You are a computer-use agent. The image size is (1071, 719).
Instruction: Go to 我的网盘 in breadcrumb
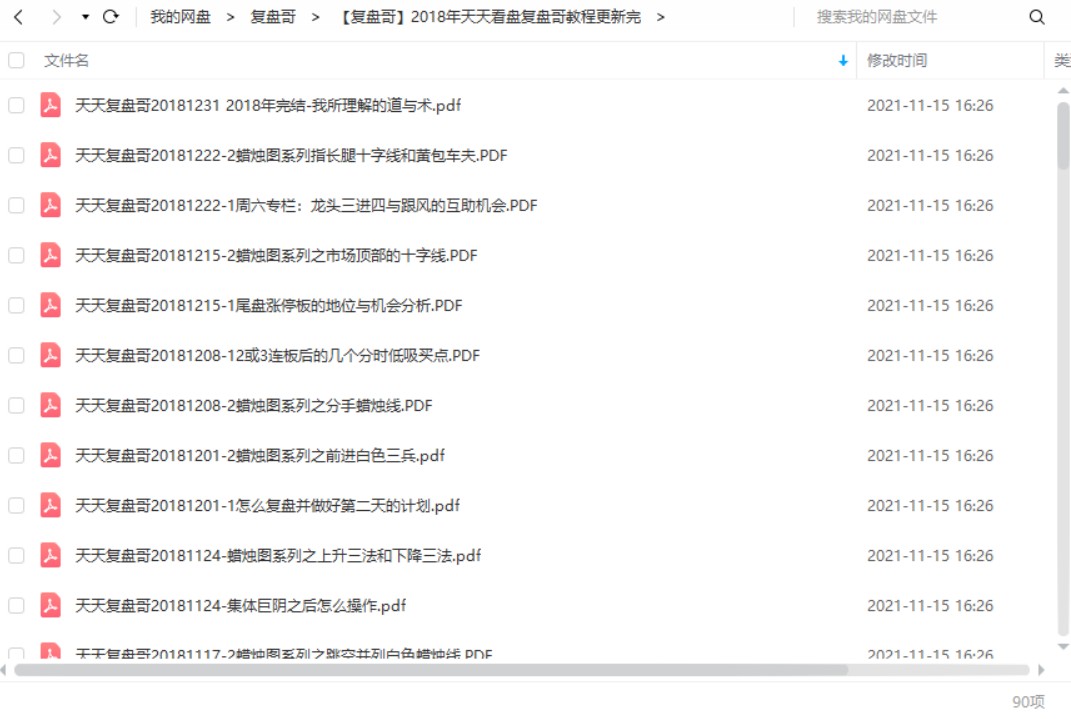[180, 17]
